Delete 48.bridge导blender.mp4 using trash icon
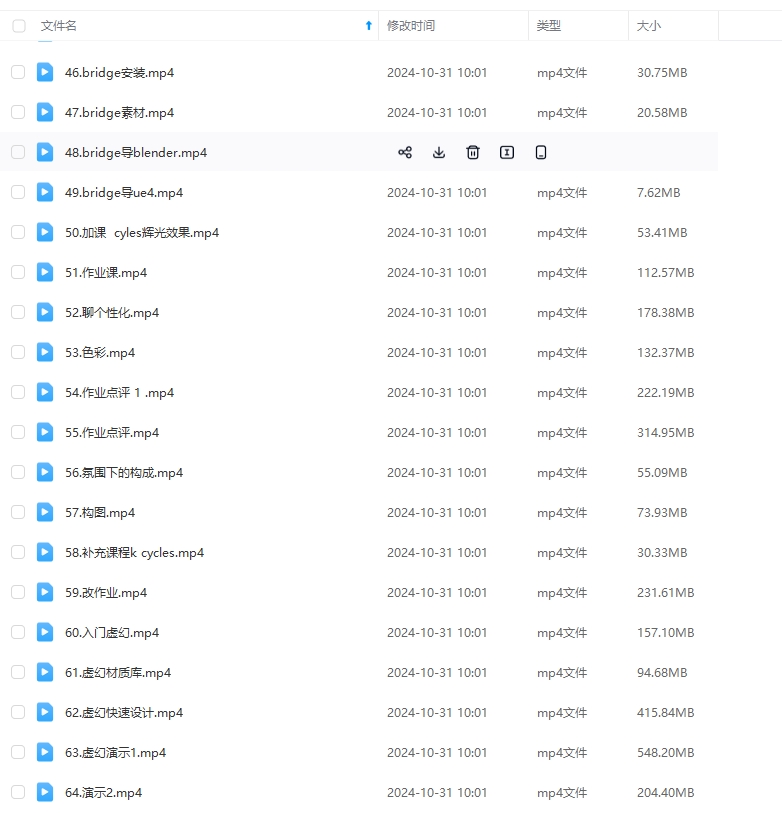This screenshot has width=782, height=813. tap(473, 153)
